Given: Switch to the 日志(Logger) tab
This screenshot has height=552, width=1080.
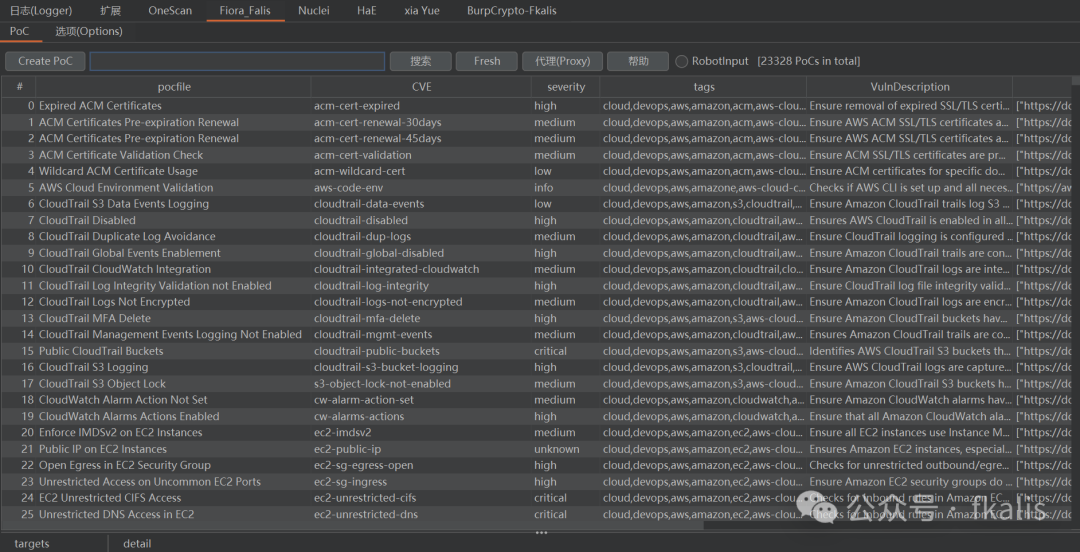Looking at the screenshot, I should [41, 10].
